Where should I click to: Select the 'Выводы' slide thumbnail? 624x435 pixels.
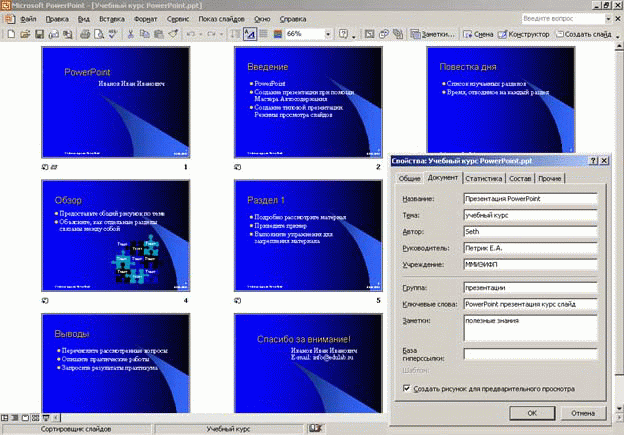pos(116,363)
